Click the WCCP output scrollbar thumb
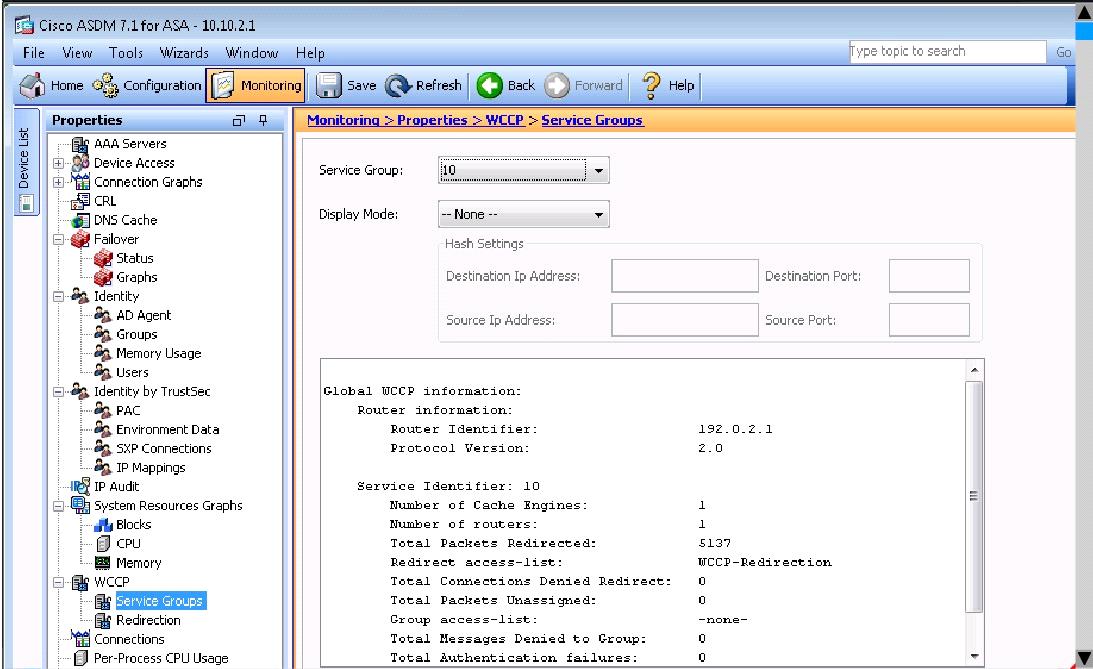 pyautogui.click(x=974, y=496)
